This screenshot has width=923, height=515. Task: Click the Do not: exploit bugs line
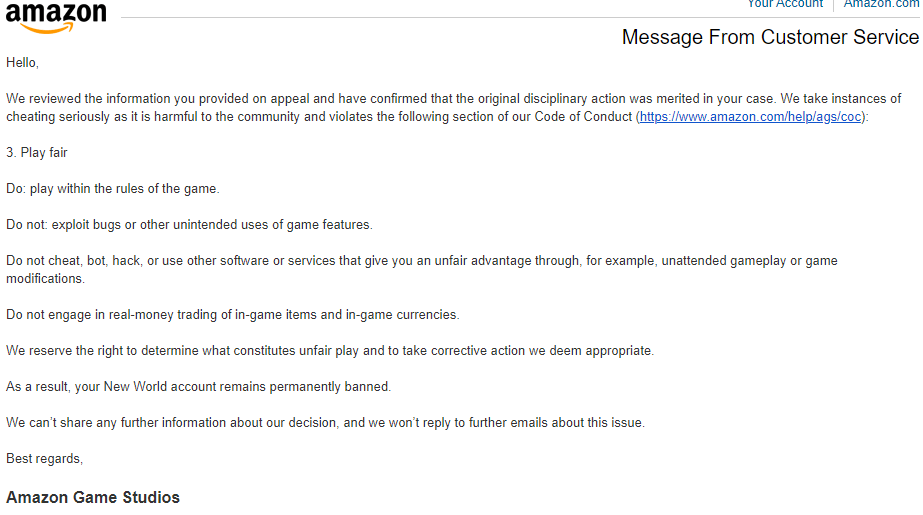(x=189, y=225)
